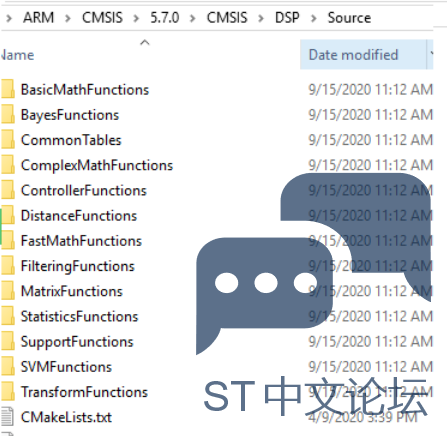
Task: Click date modified of ComplexMathFunctions row
Action: pyautogui.click(x=371, y=165)
